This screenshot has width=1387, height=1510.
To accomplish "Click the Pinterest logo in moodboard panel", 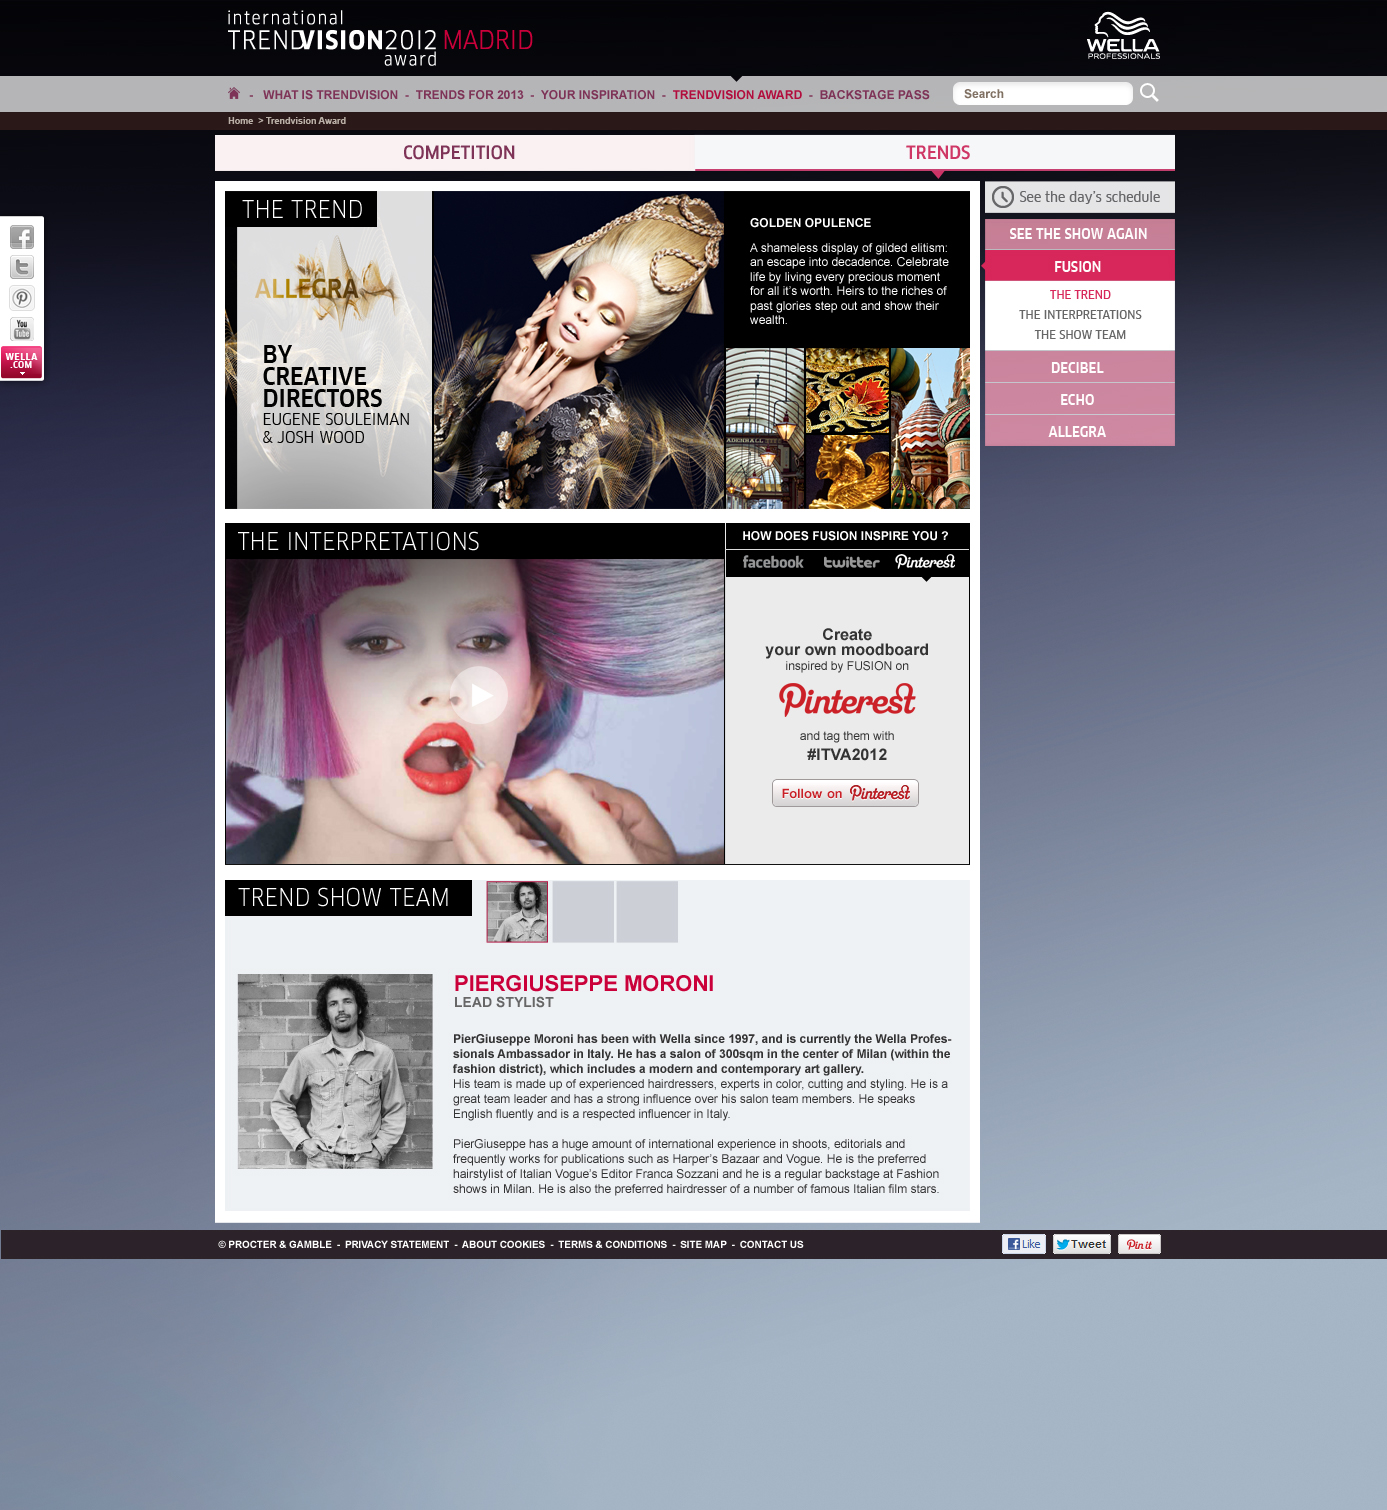I will coord(847,700).
